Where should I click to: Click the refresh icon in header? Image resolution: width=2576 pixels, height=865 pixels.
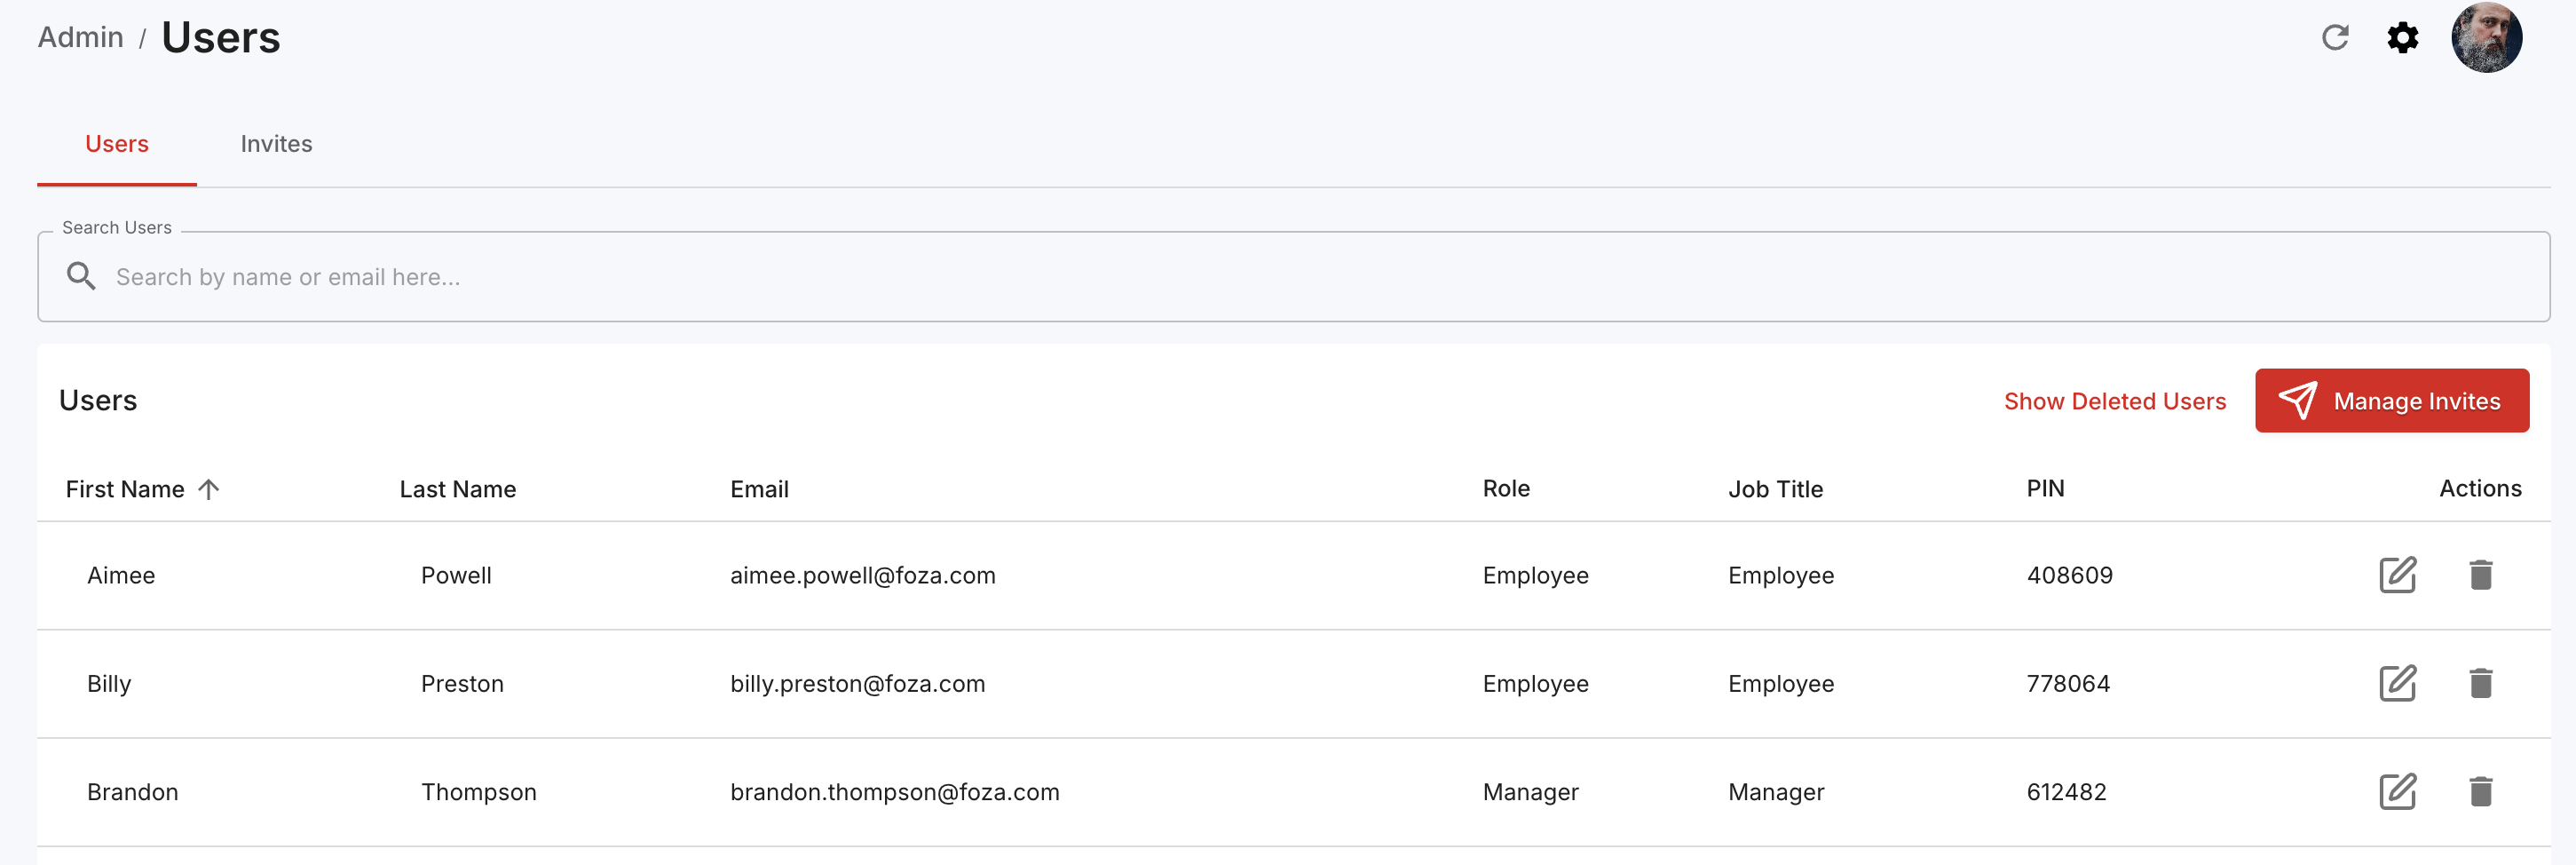point(2334,38)
